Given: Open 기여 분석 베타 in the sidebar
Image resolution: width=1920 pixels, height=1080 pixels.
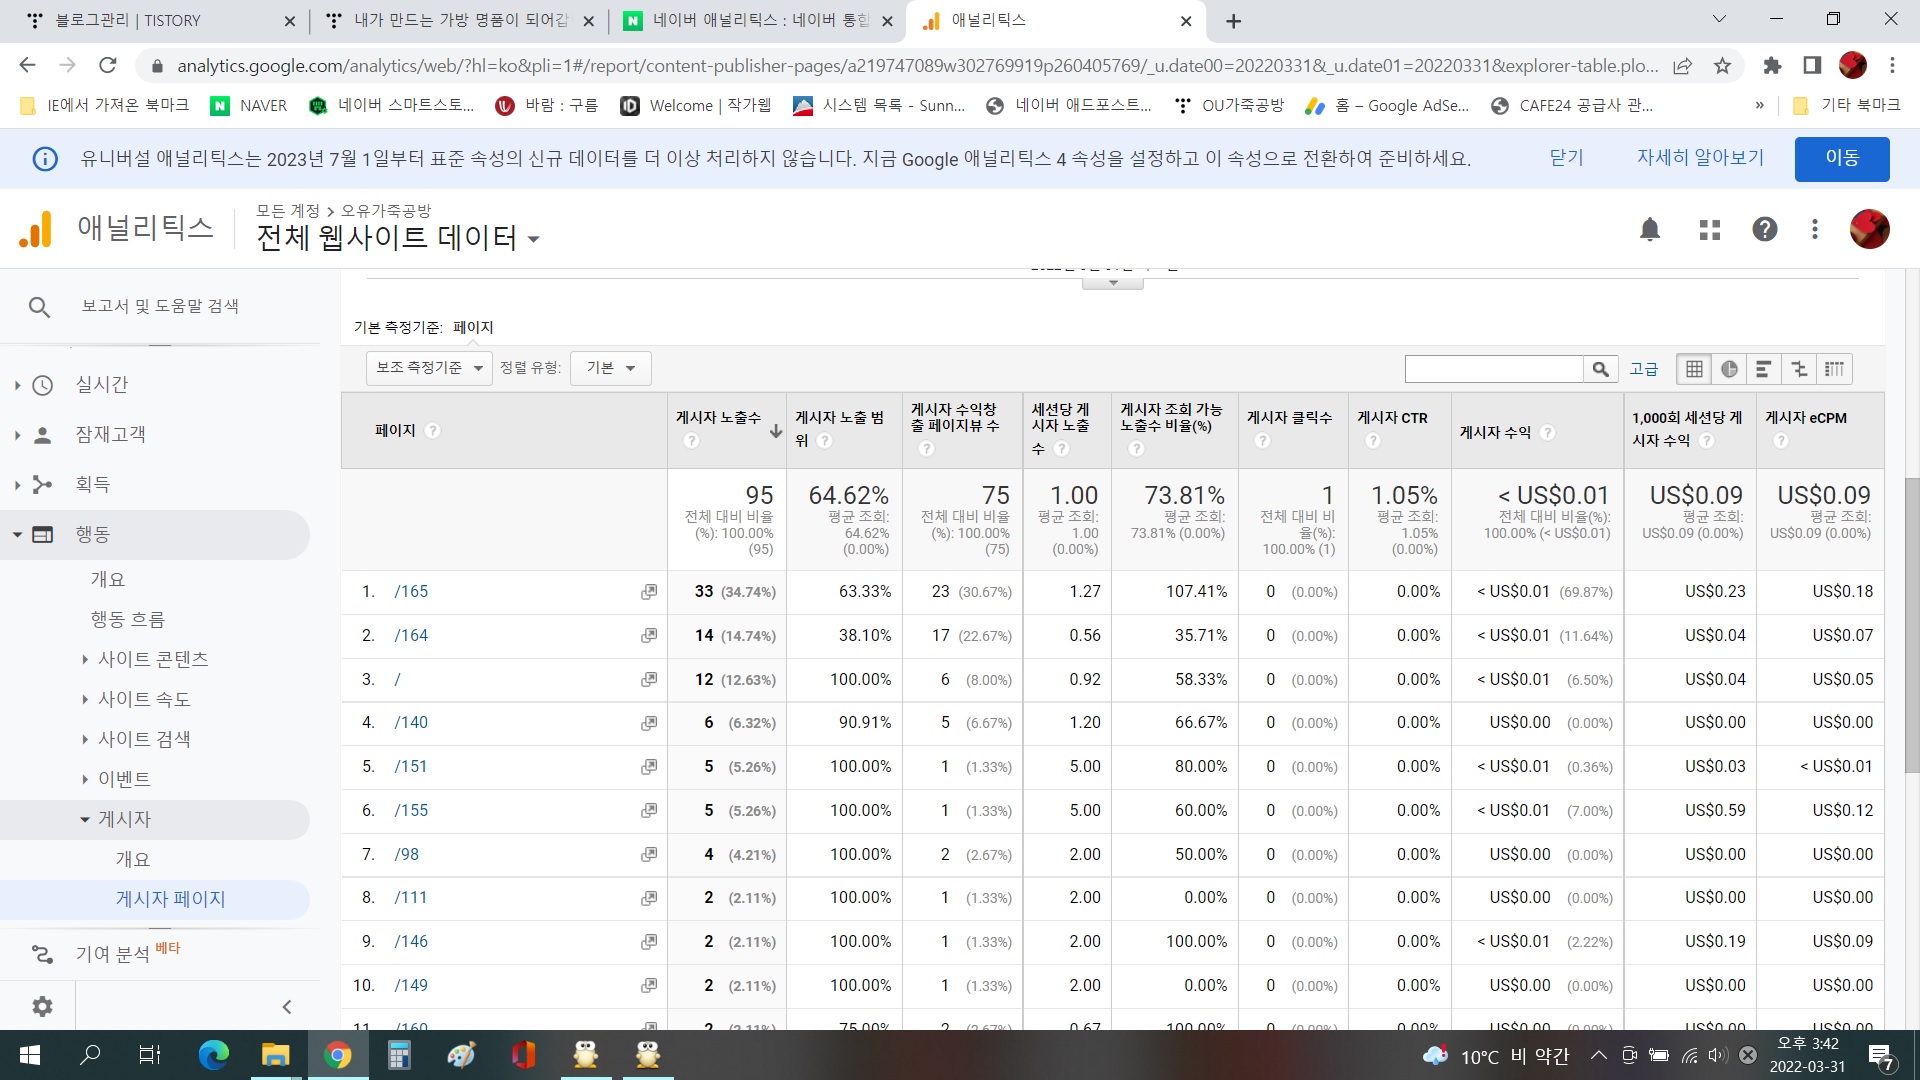Looking at the screenshot, I should tap(128, 953).
